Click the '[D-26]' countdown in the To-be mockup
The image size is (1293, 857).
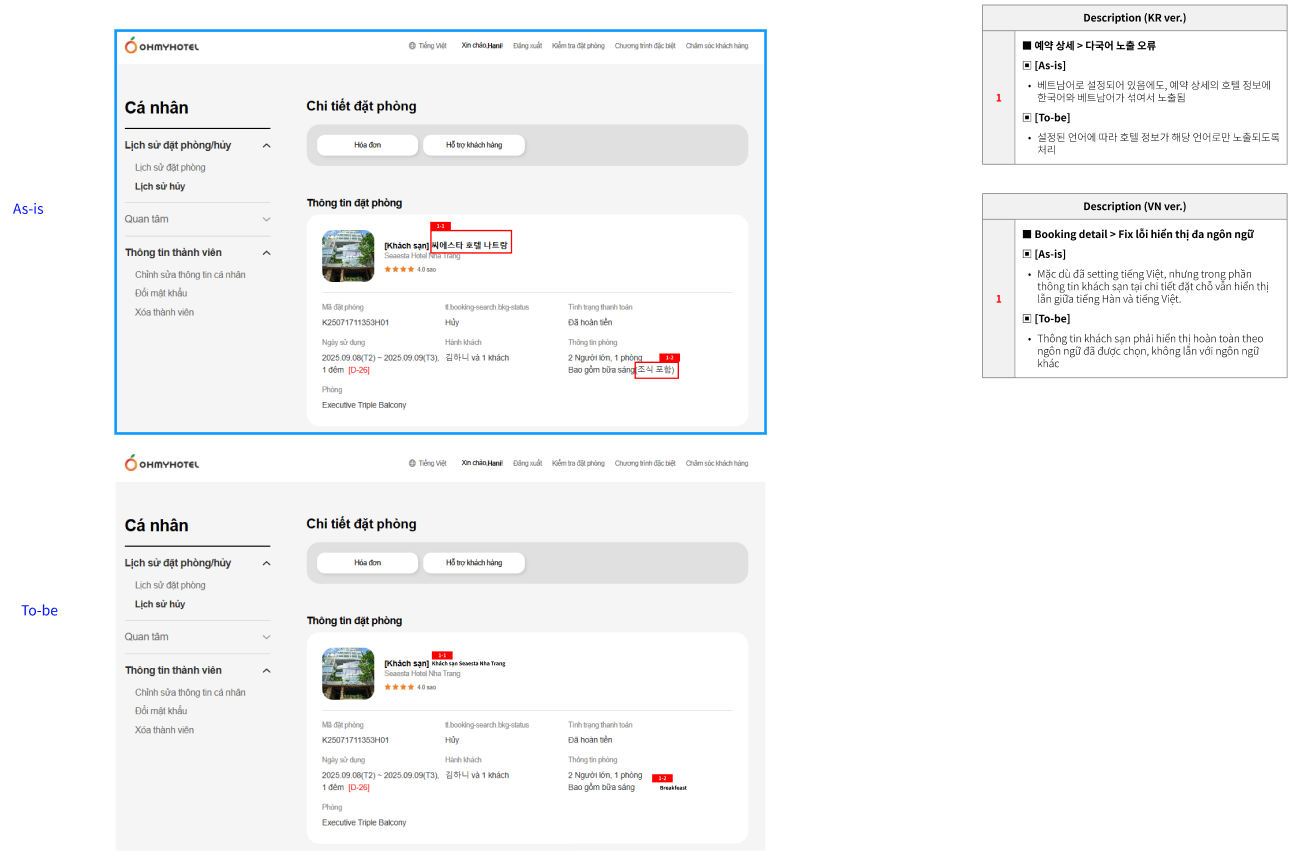pyautogui.click(x=359, y=788)
